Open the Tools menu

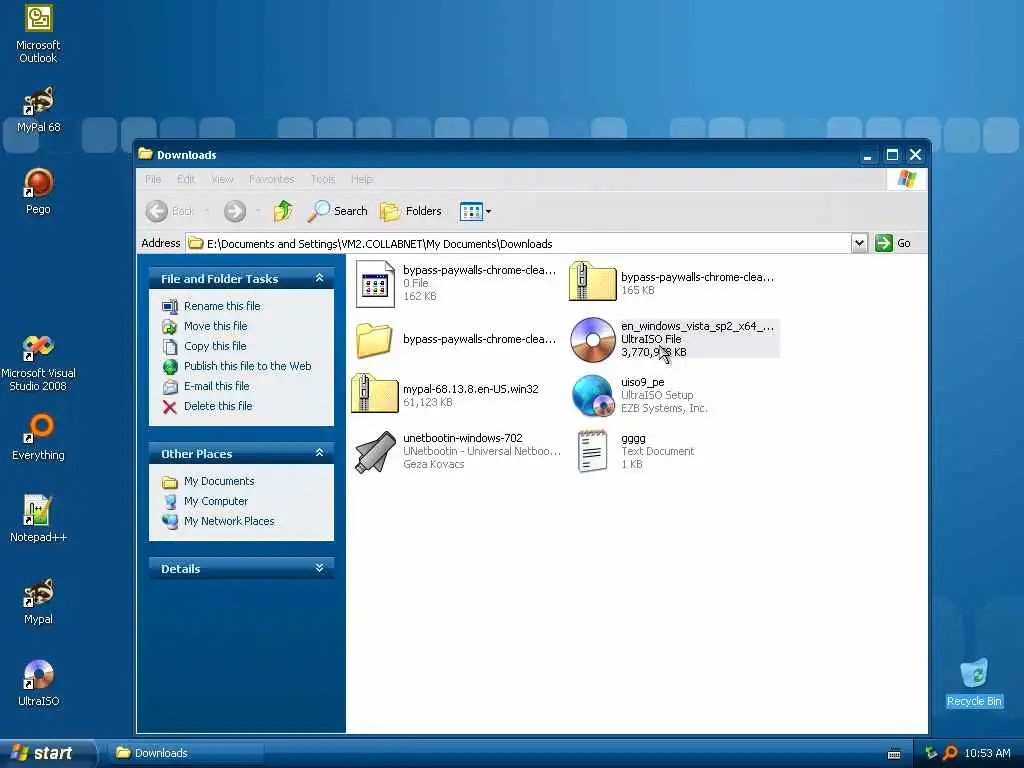(323, 179)
